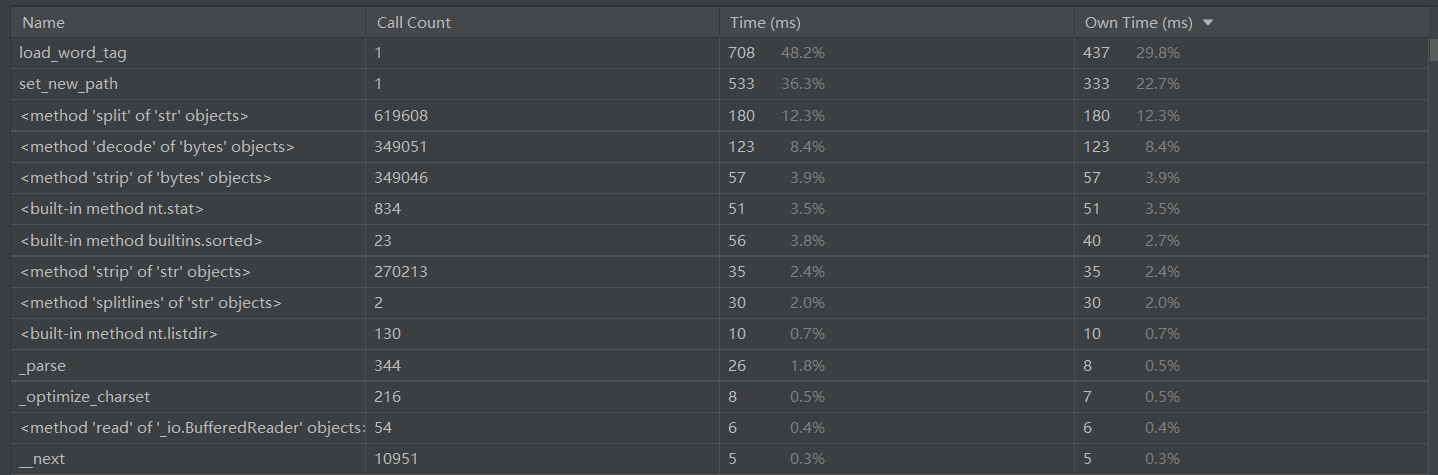
Task: Select the nt.listdir row
Action: [719, 333]
